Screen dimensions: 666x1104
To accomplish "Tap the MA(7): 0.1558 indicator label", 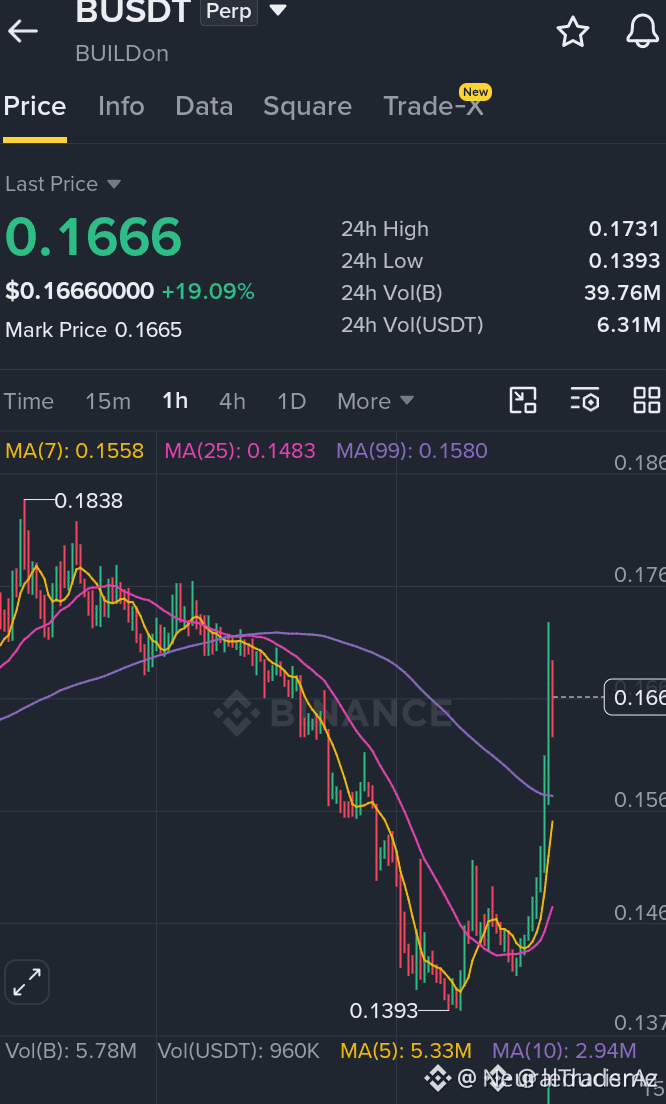I will click(75, 451).
